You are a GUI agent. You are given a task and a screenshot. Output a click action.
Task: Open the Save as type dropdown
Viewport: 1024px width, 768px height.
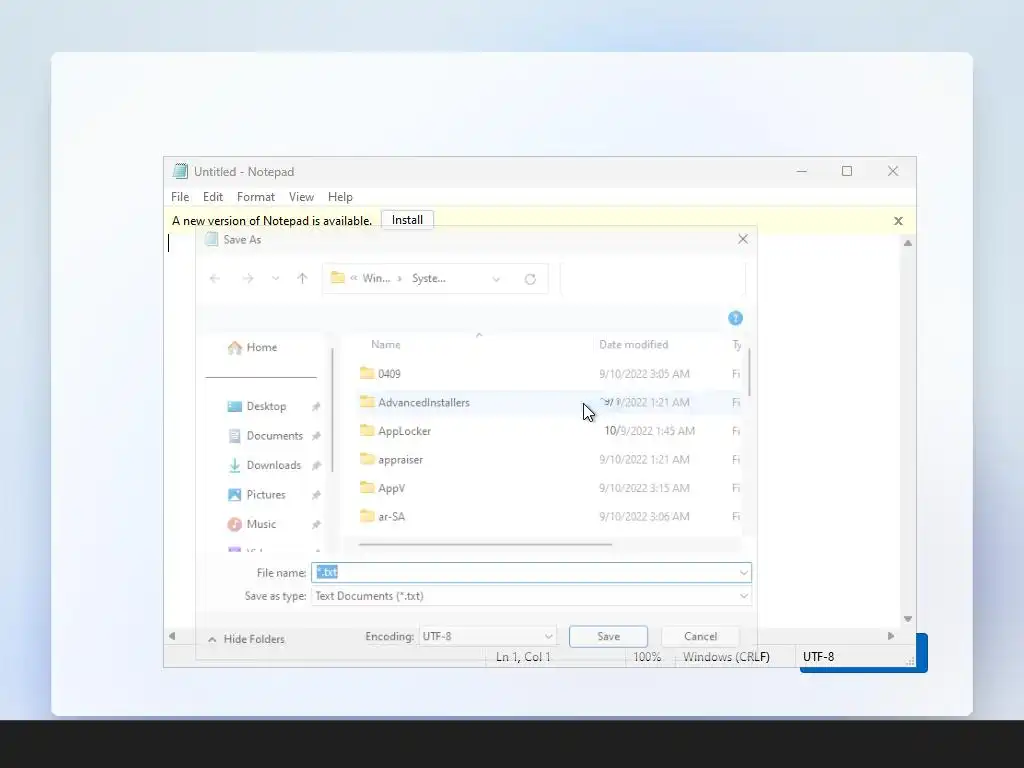(531, 596)
